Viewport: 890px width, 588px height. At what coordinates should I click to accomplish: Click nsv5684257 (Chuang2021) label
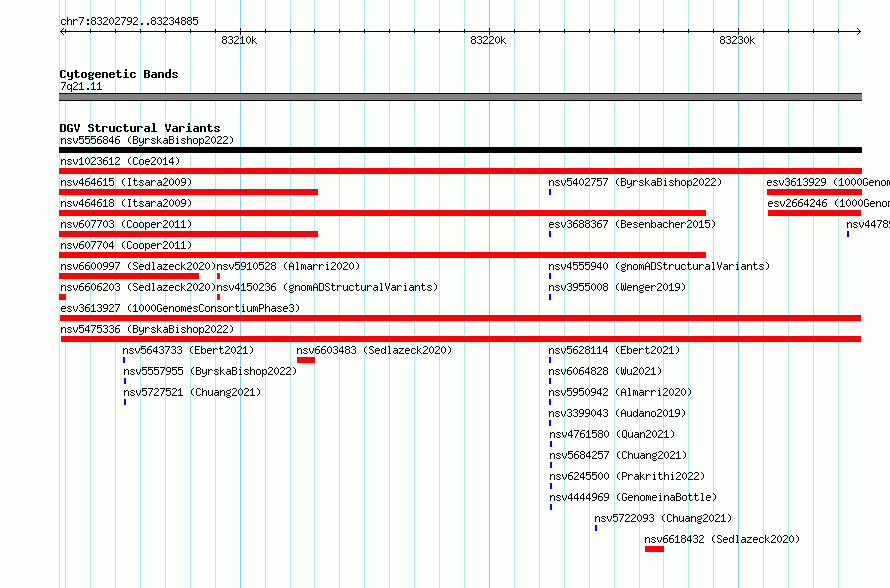pos(618,455)
